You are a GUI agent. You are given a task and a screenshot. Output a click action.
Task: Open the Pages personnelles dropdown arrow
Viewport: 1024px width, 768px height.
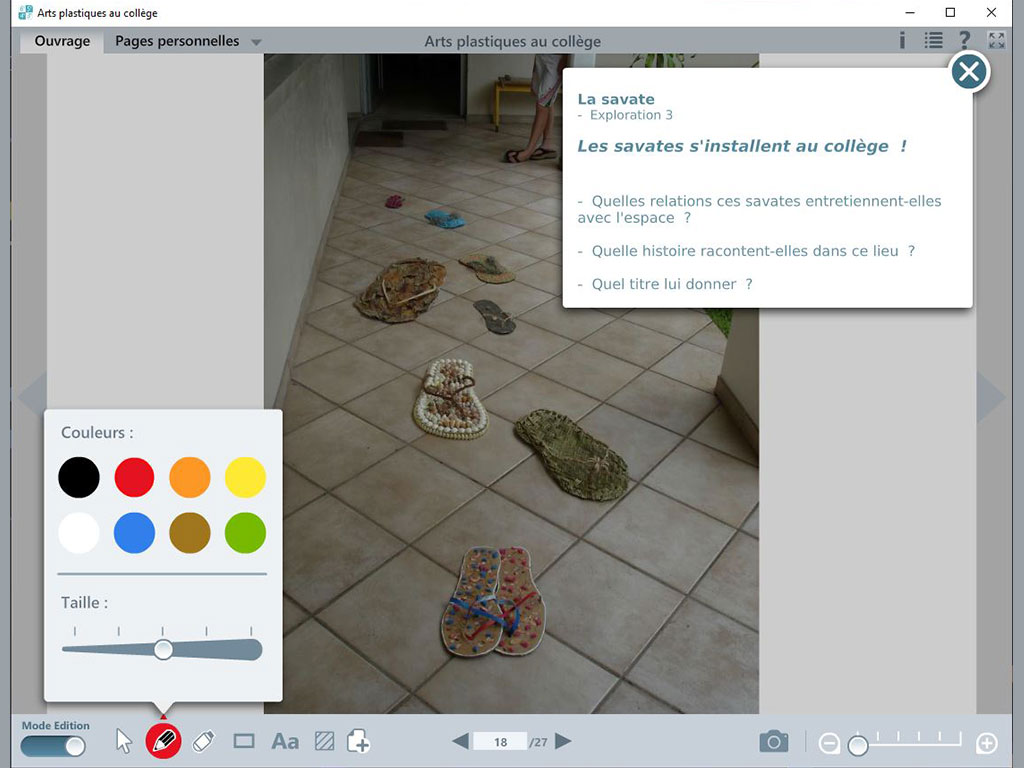coord(257,42)
